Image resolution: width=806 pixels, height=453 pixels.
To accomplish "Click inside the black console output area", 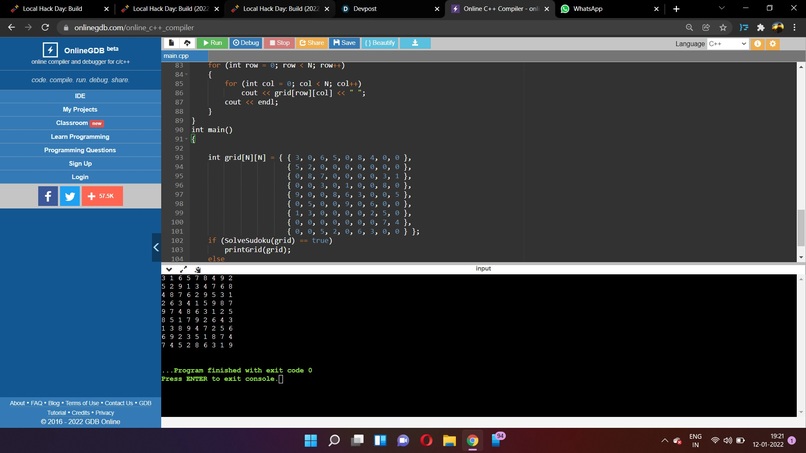I will (x=479, y=345).
